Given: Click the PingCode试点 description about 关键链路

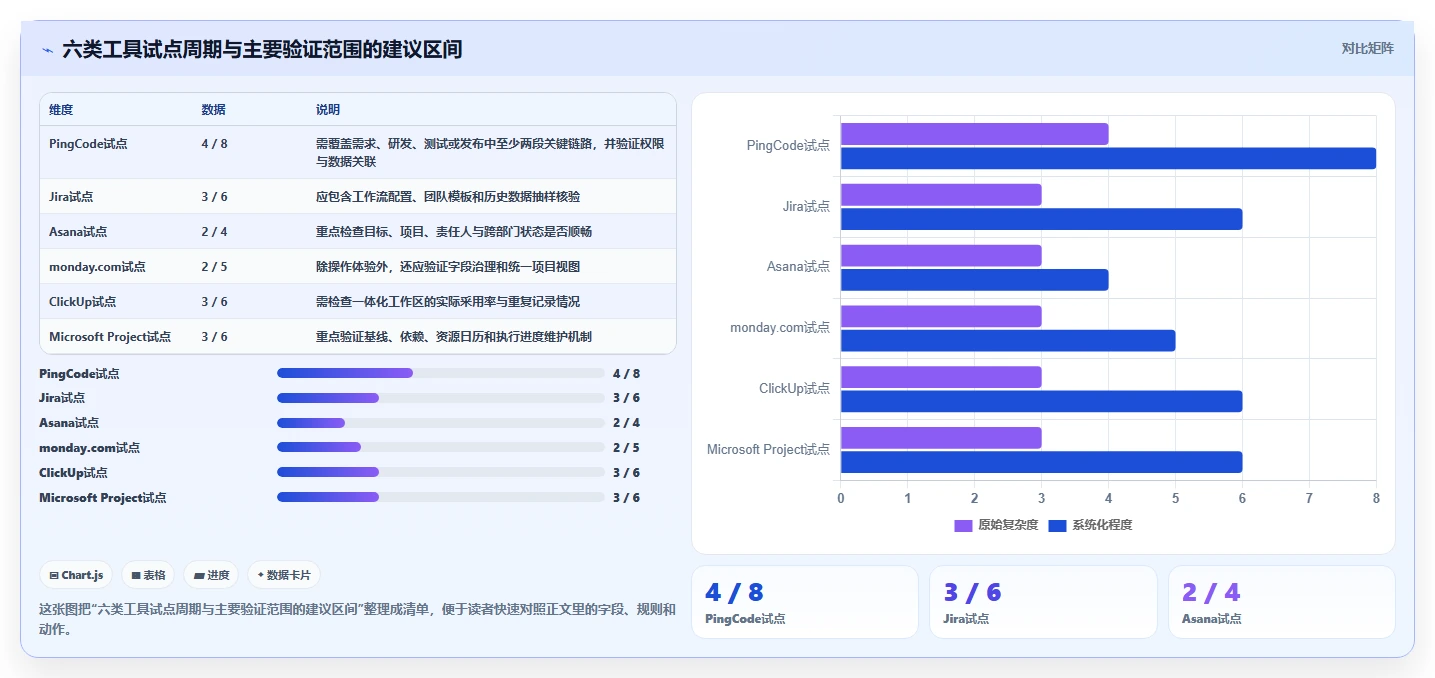Looking at the screenshot, I should (490, 152).
